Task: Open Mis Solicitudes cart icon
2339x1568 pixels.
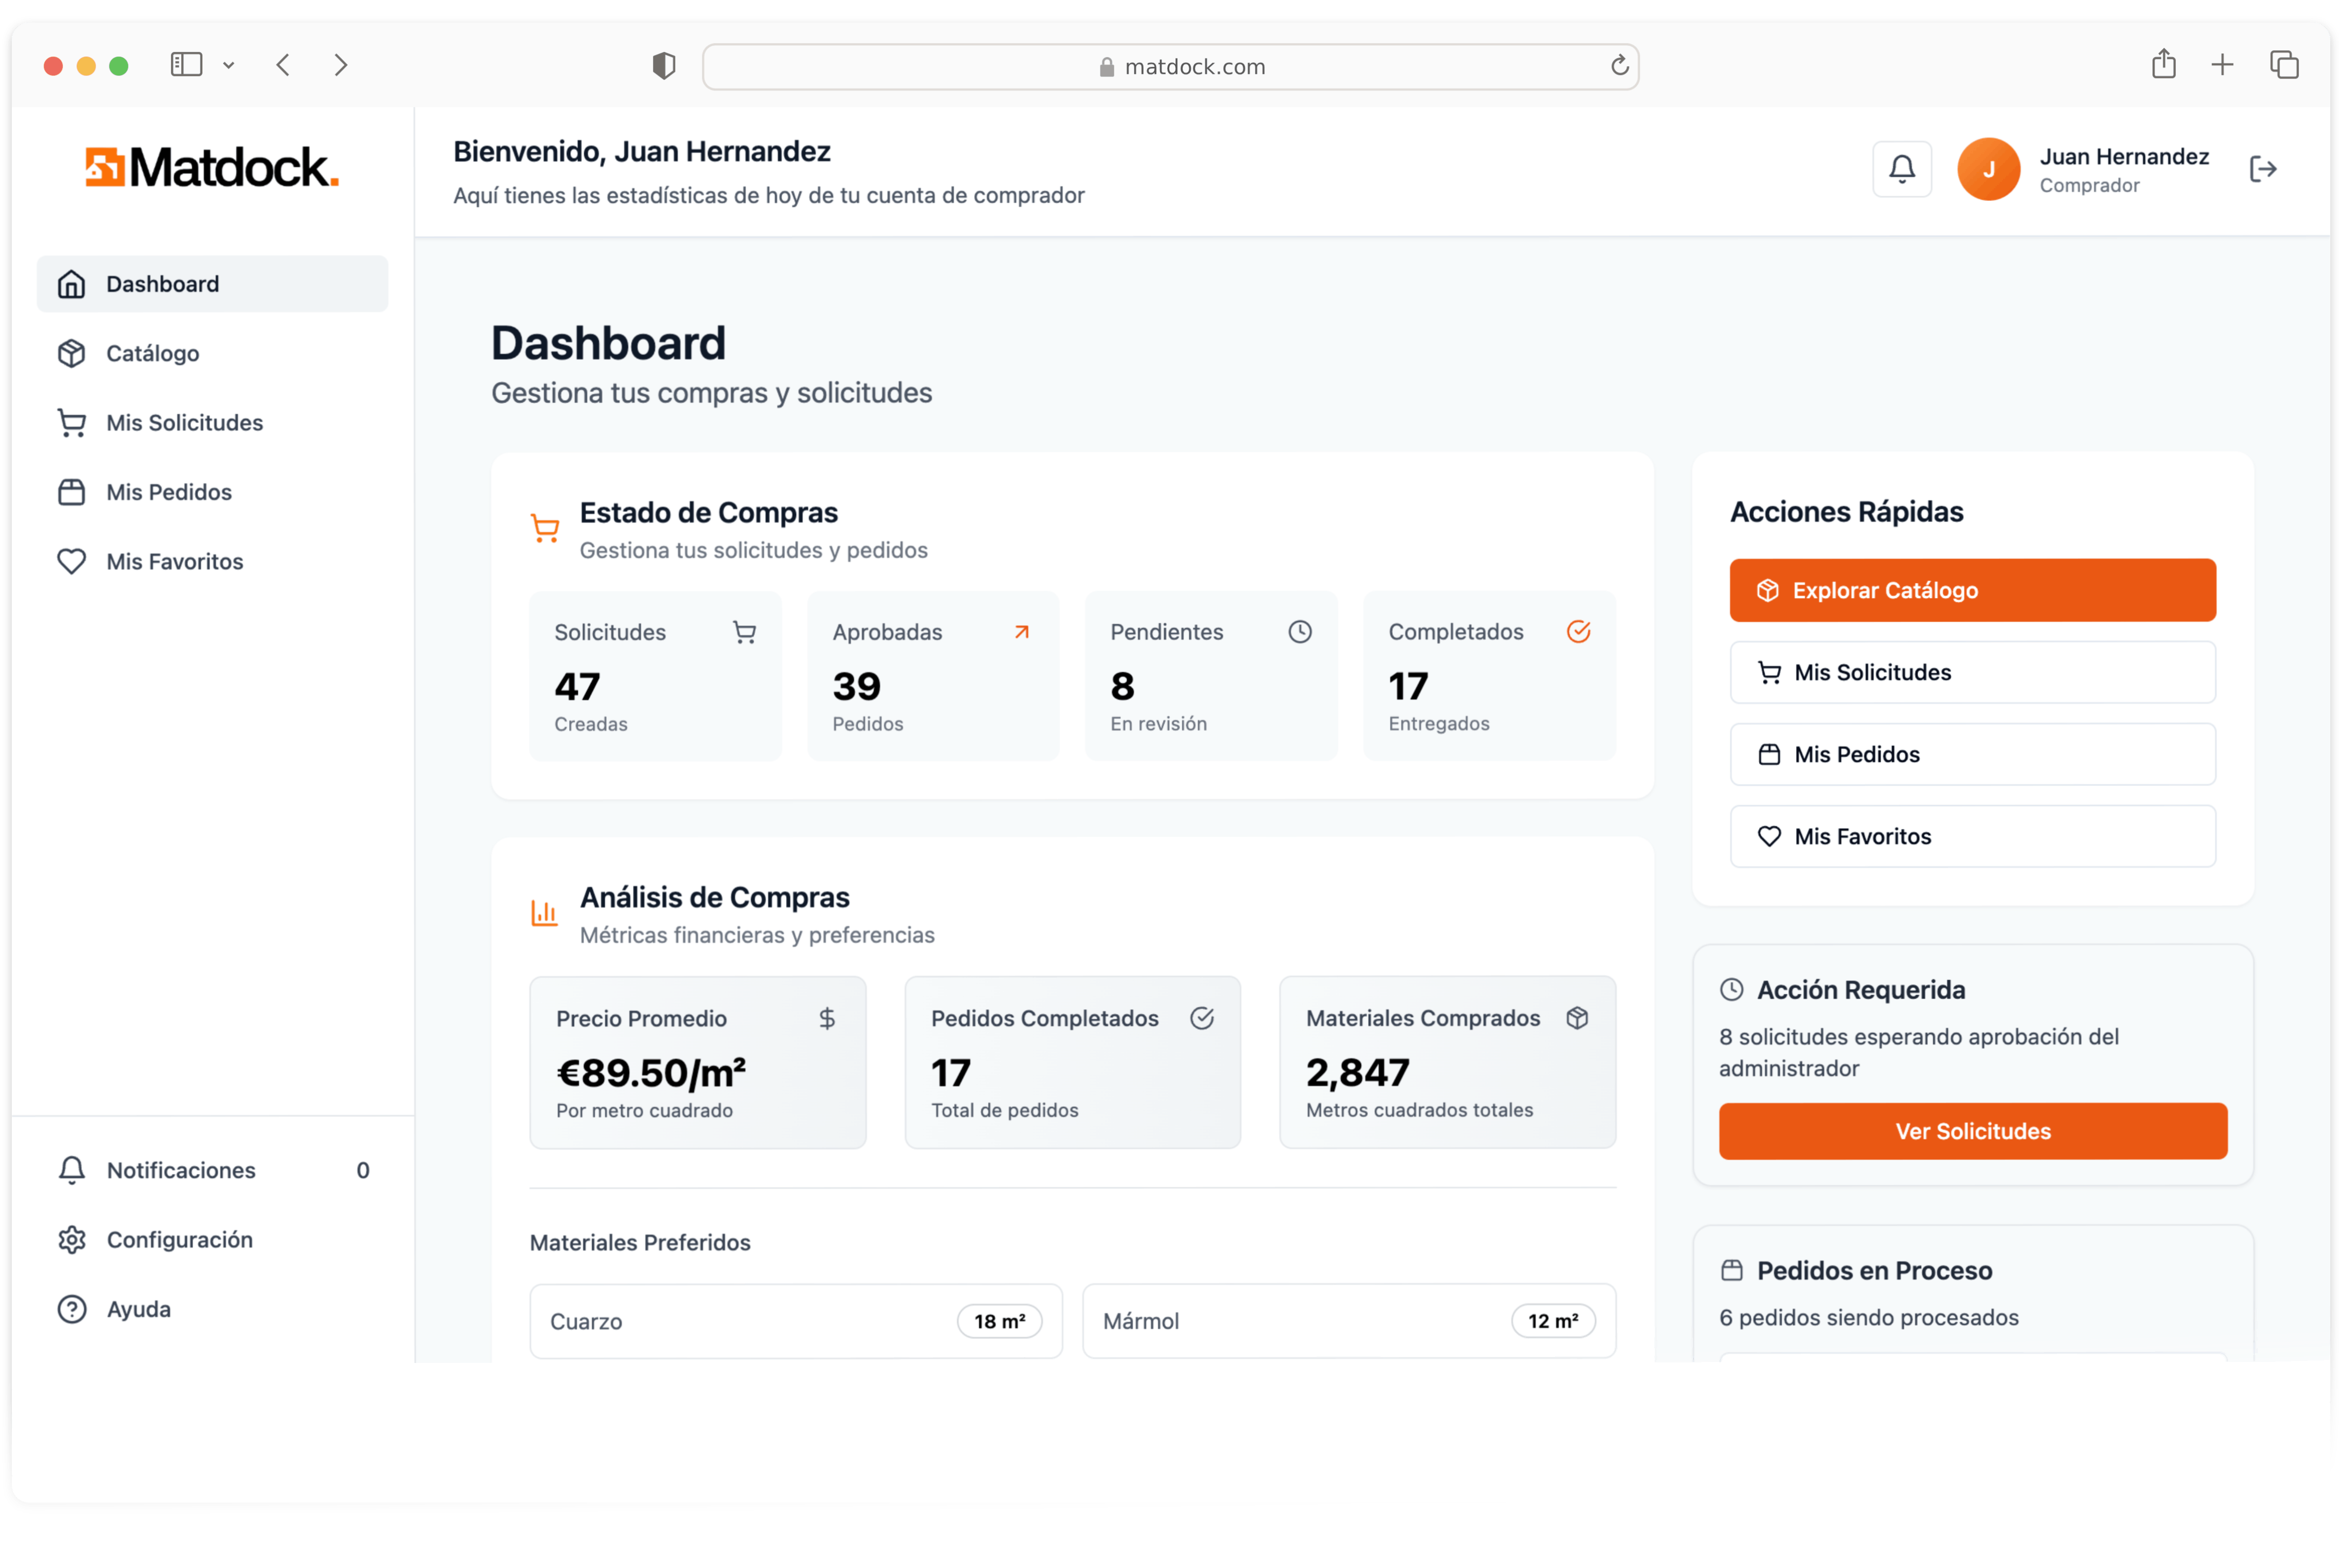Action: (x=71, y=422)
